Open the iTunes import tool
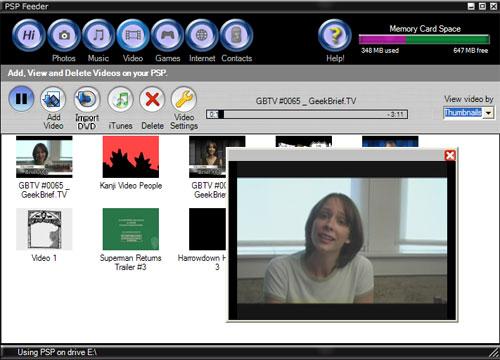The width and height of the screenshot is (500, 360). pos(120,99)
